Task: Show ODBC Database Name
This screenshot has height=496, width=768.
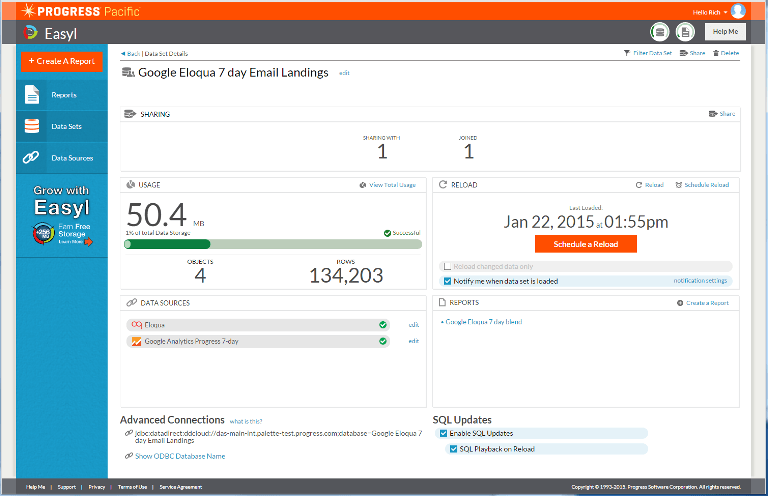Action: click(180, 456)
